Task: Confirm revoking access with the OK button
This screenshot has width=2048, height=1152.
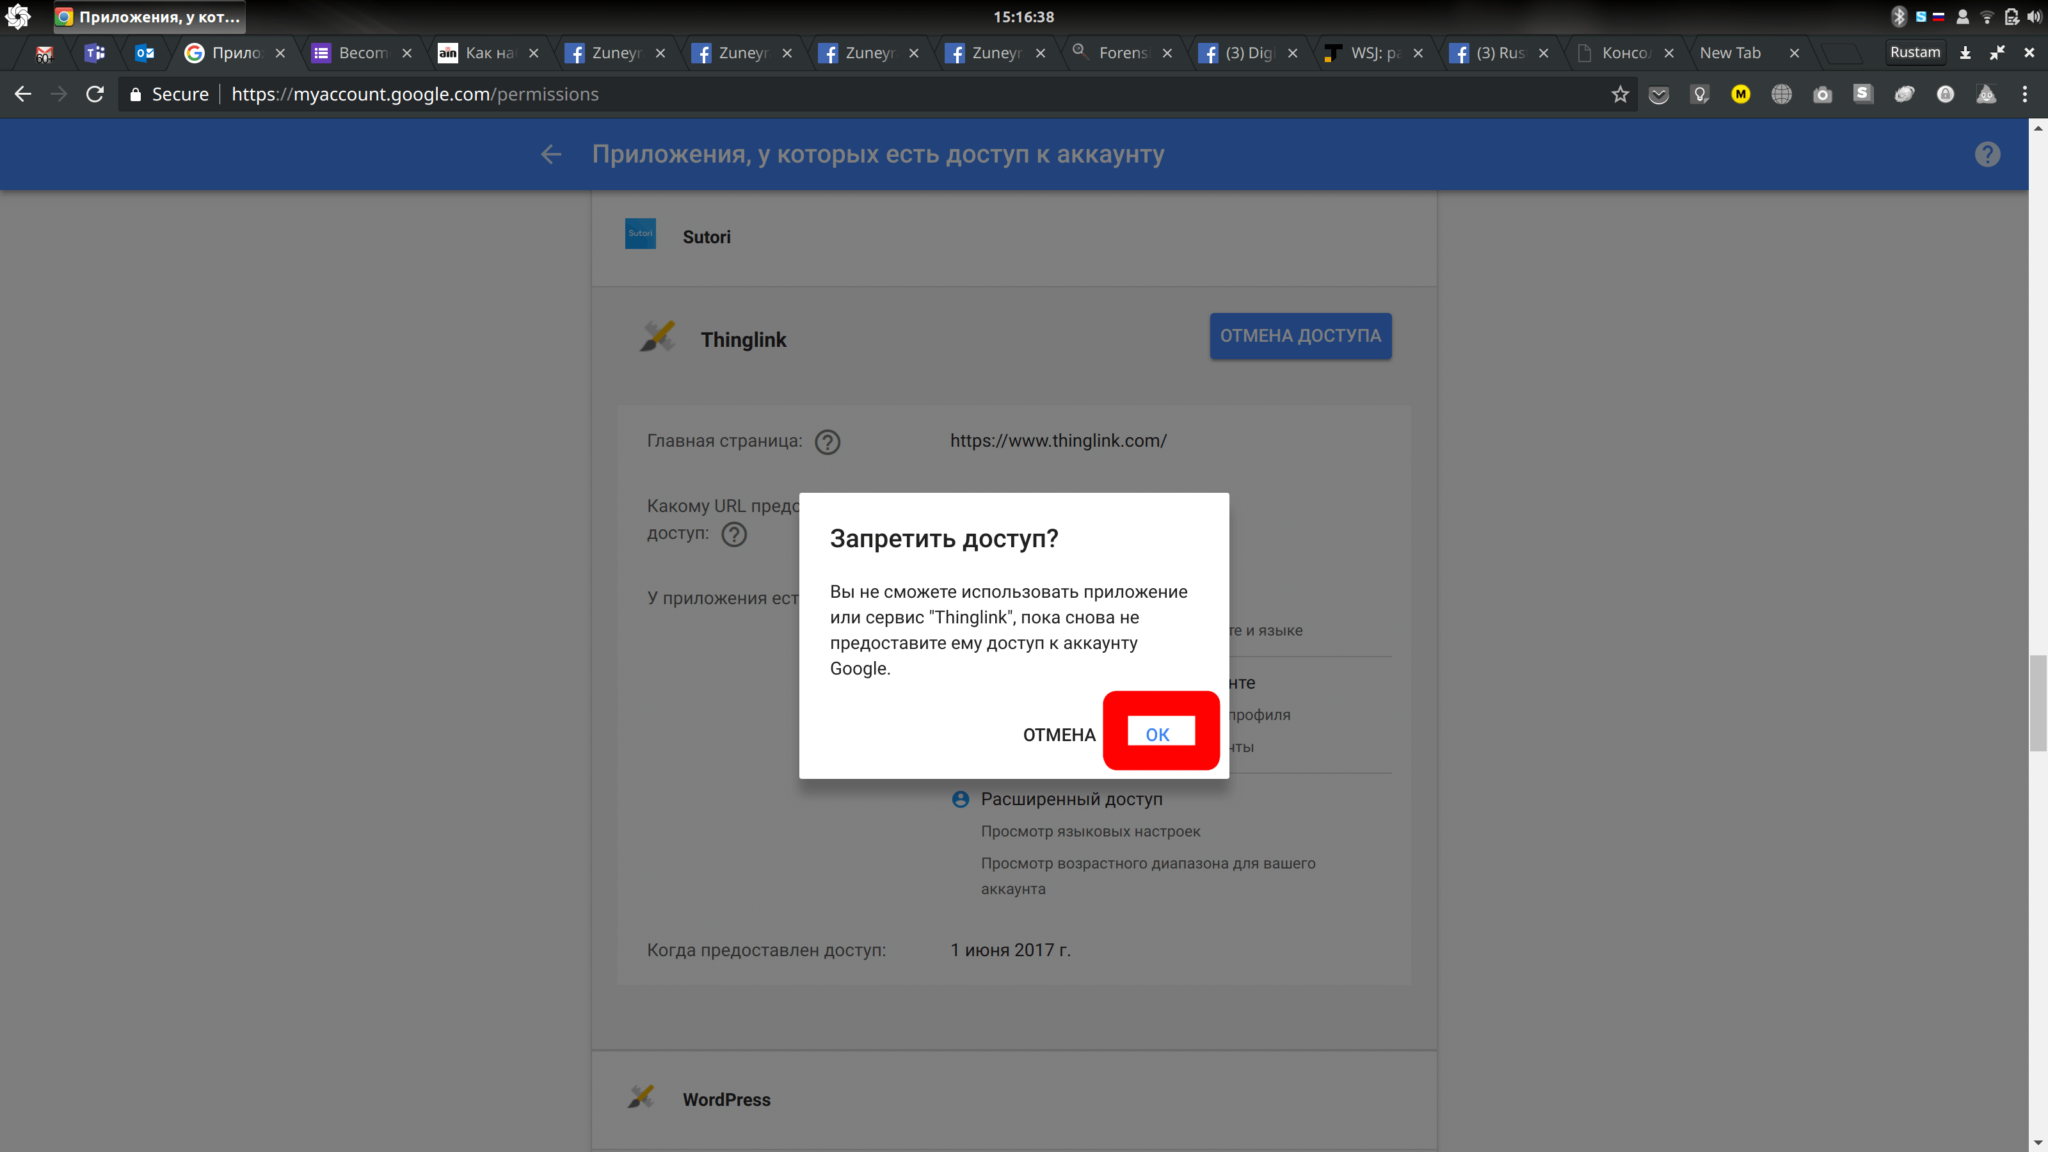Action: pos(1160,733)
